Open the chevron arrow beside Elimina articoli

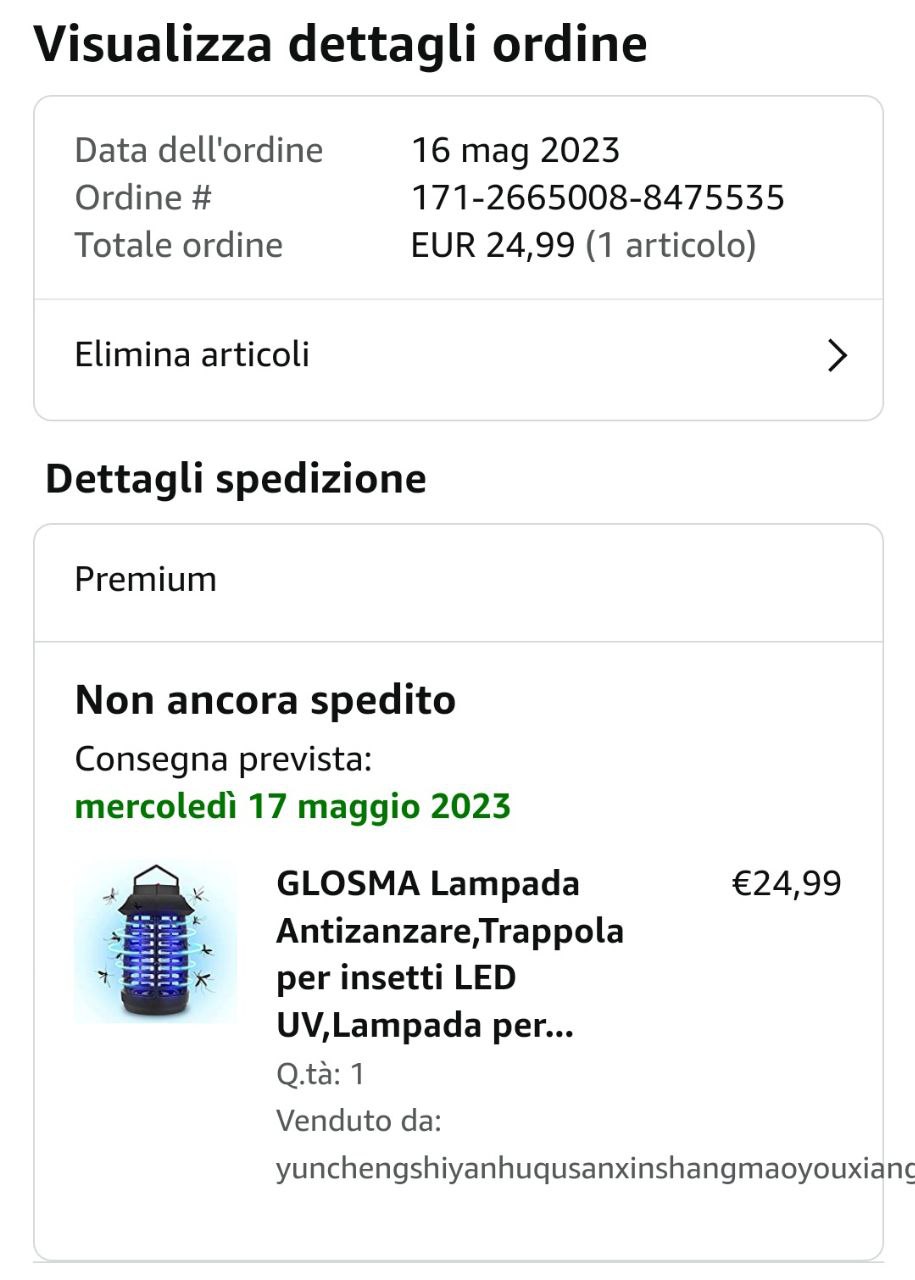837,355
